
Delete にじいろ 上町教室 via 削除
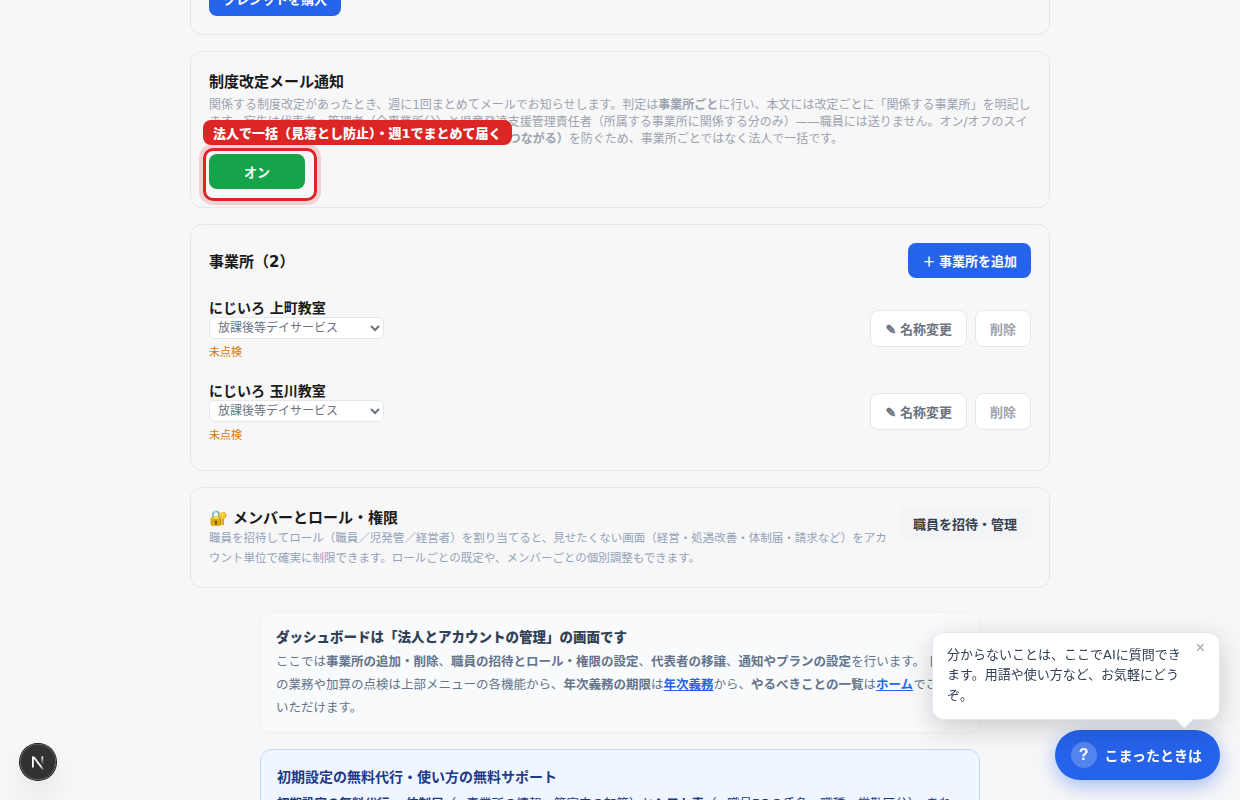[x=1003, y=329]
